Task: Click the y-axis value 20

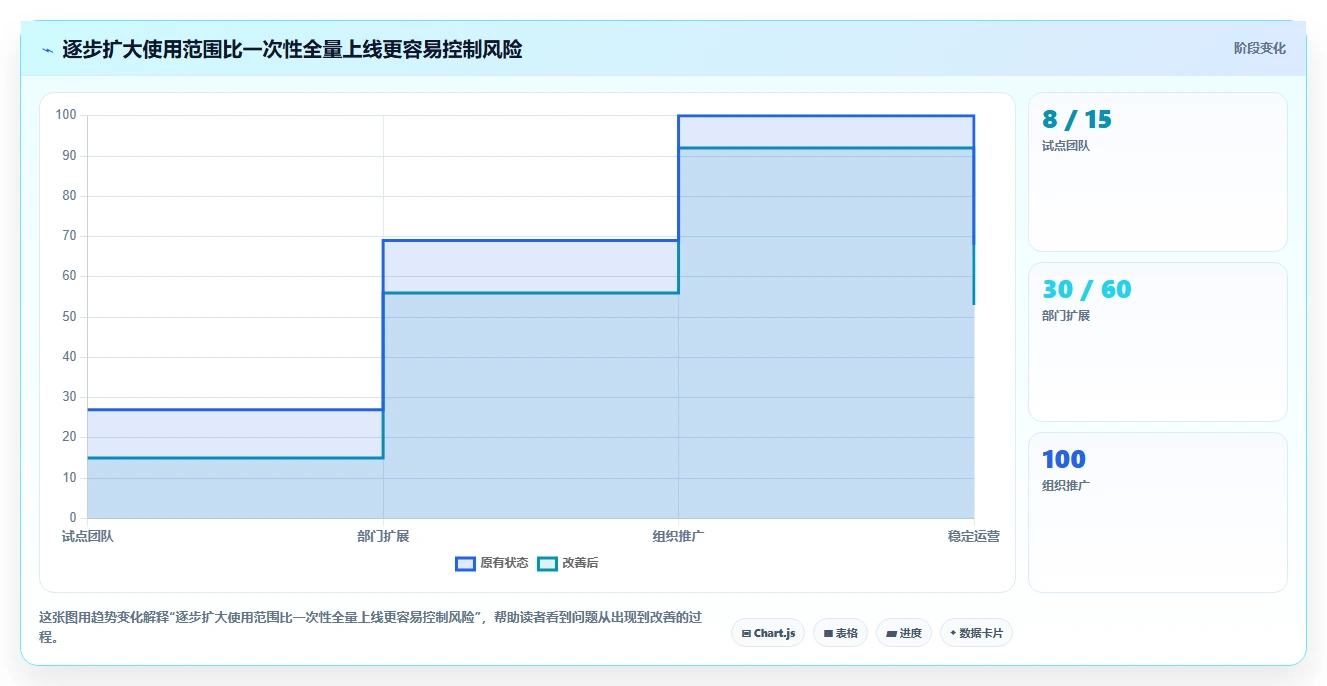Action: [69, 437]
